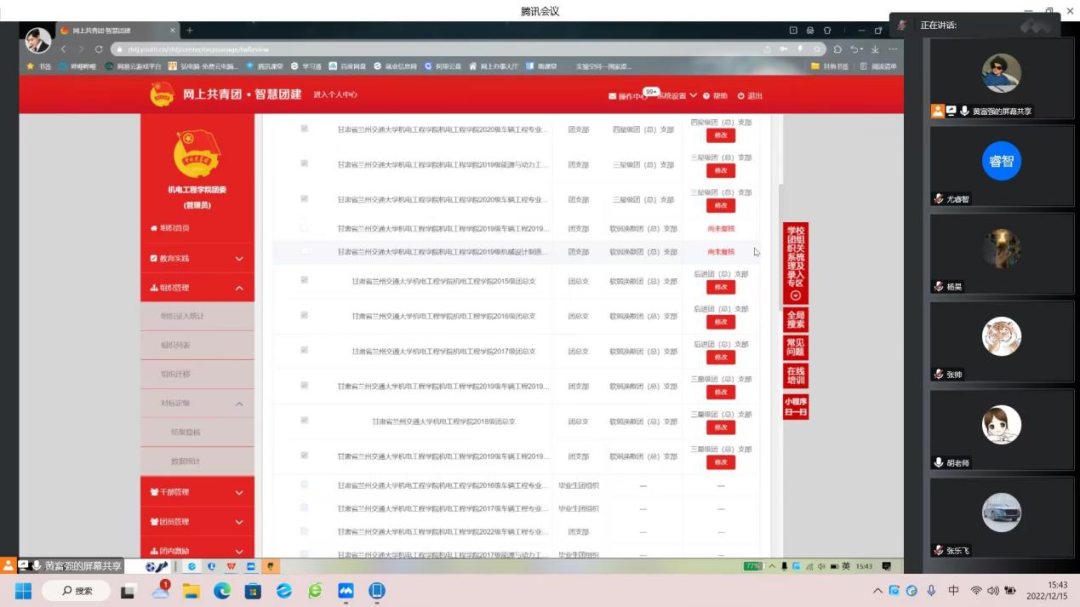Open 在线培训 floating side button
Image resolution: width=1080 pixels, height=607 pixels.
pyautogui.click(x=795, y=376)
